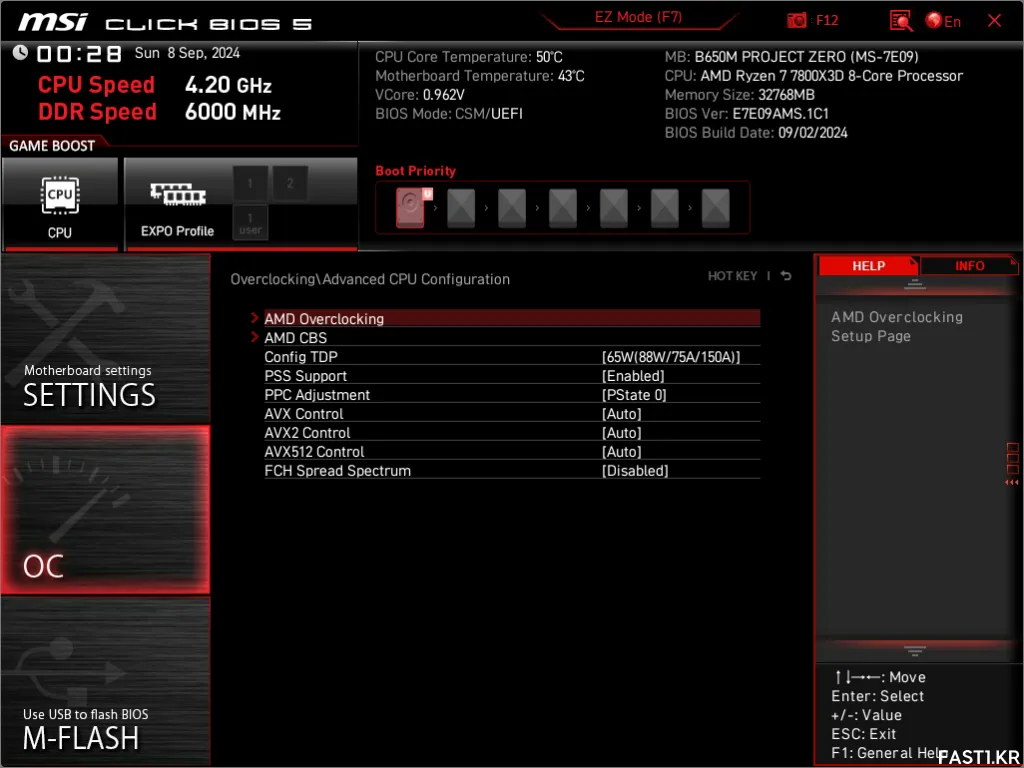Select the EXPO user profile 1
This screenshot has width=1024, height=768.
click(250, 222)
